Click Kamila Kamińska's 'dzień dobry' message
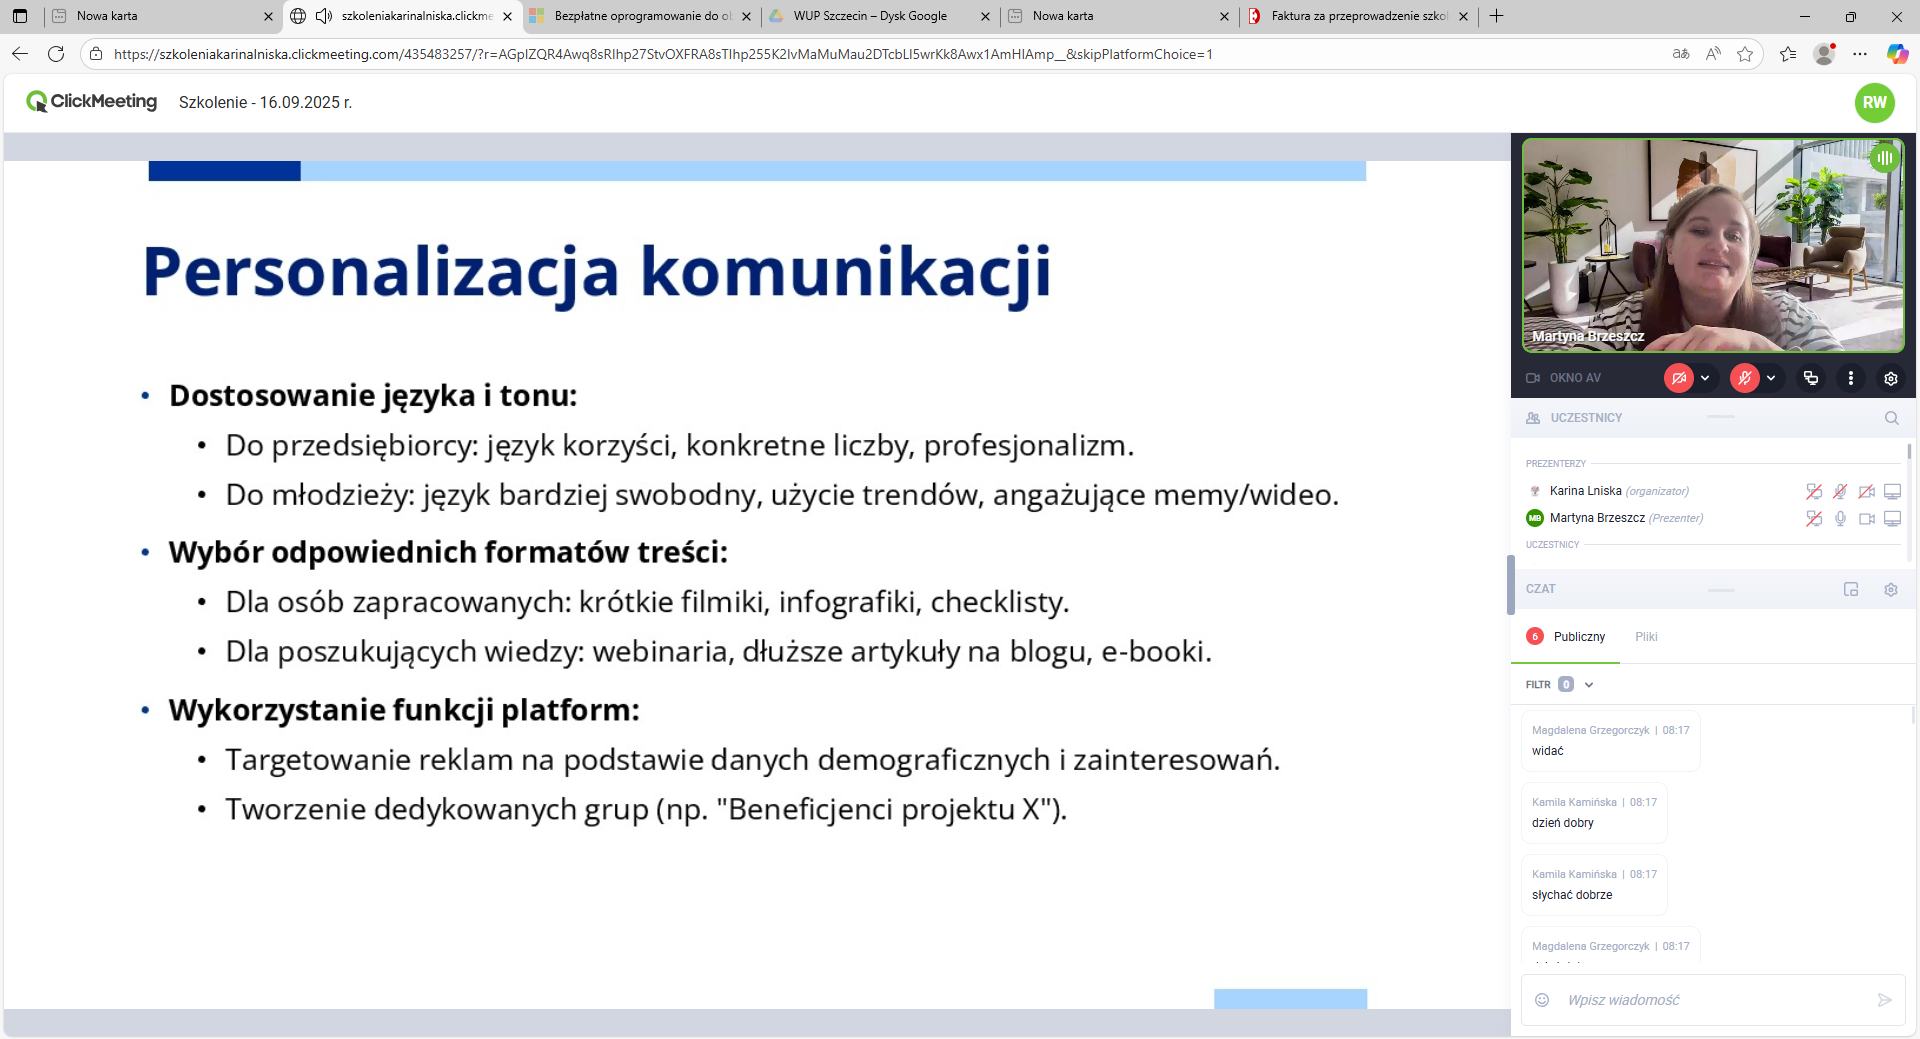 1594,813
